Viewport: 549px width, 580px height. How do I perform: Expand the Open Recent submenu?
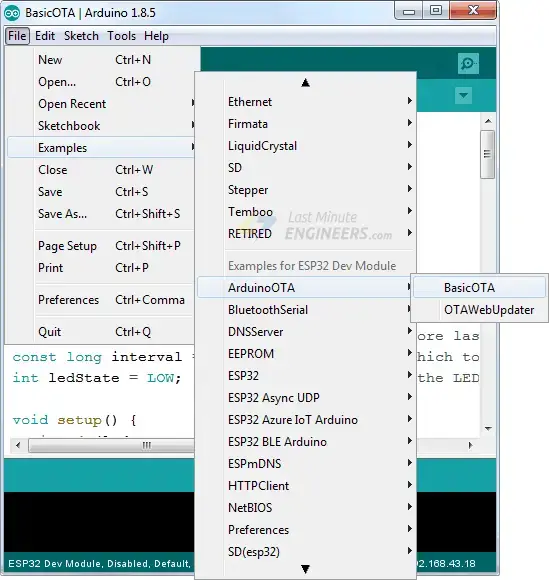[101, 104]
